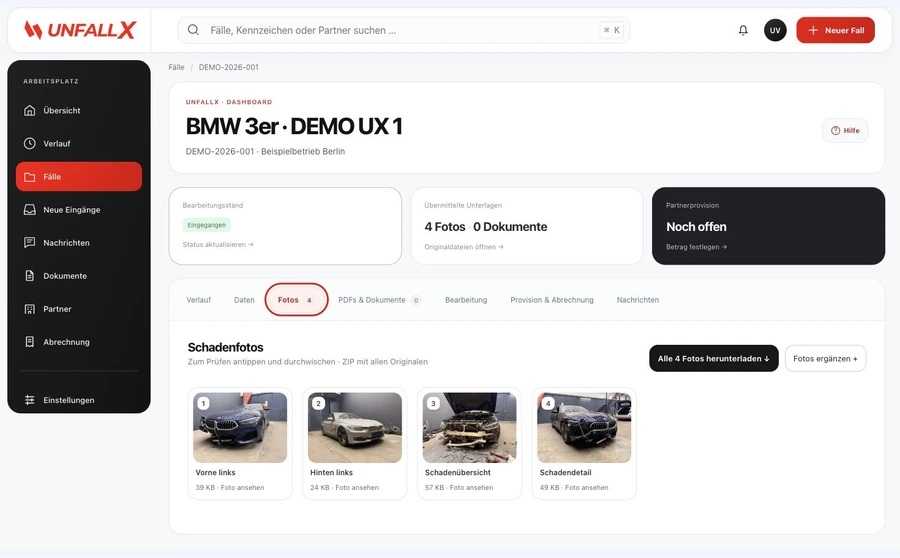
Task: Open photo 1 Vorne links thumbnail
Action: coord(240,428)
